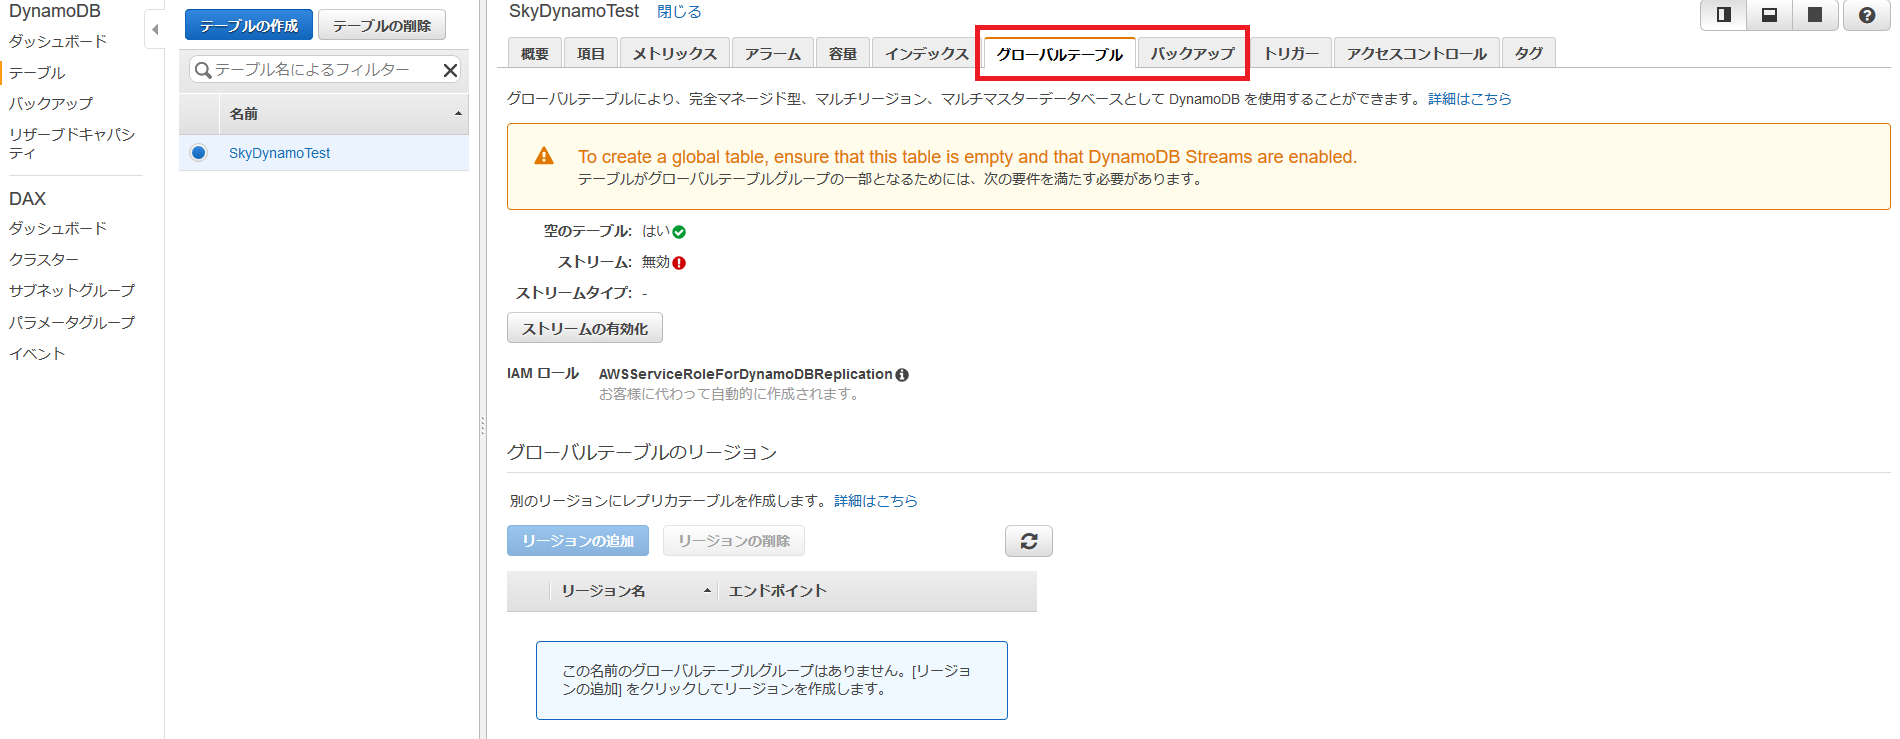This screenshot has height=739, width=1900.
Task: Select バックアップ in the sidebar
Action: 51,103
